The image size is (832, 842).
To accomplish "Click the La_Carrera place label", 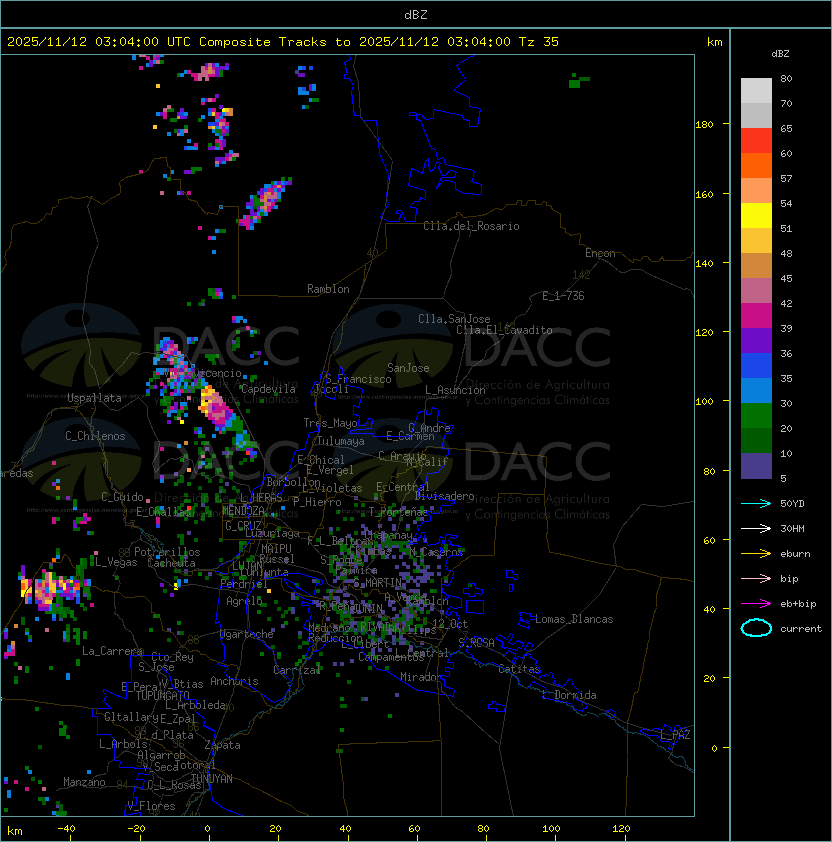I will click(x=112, y=651).
